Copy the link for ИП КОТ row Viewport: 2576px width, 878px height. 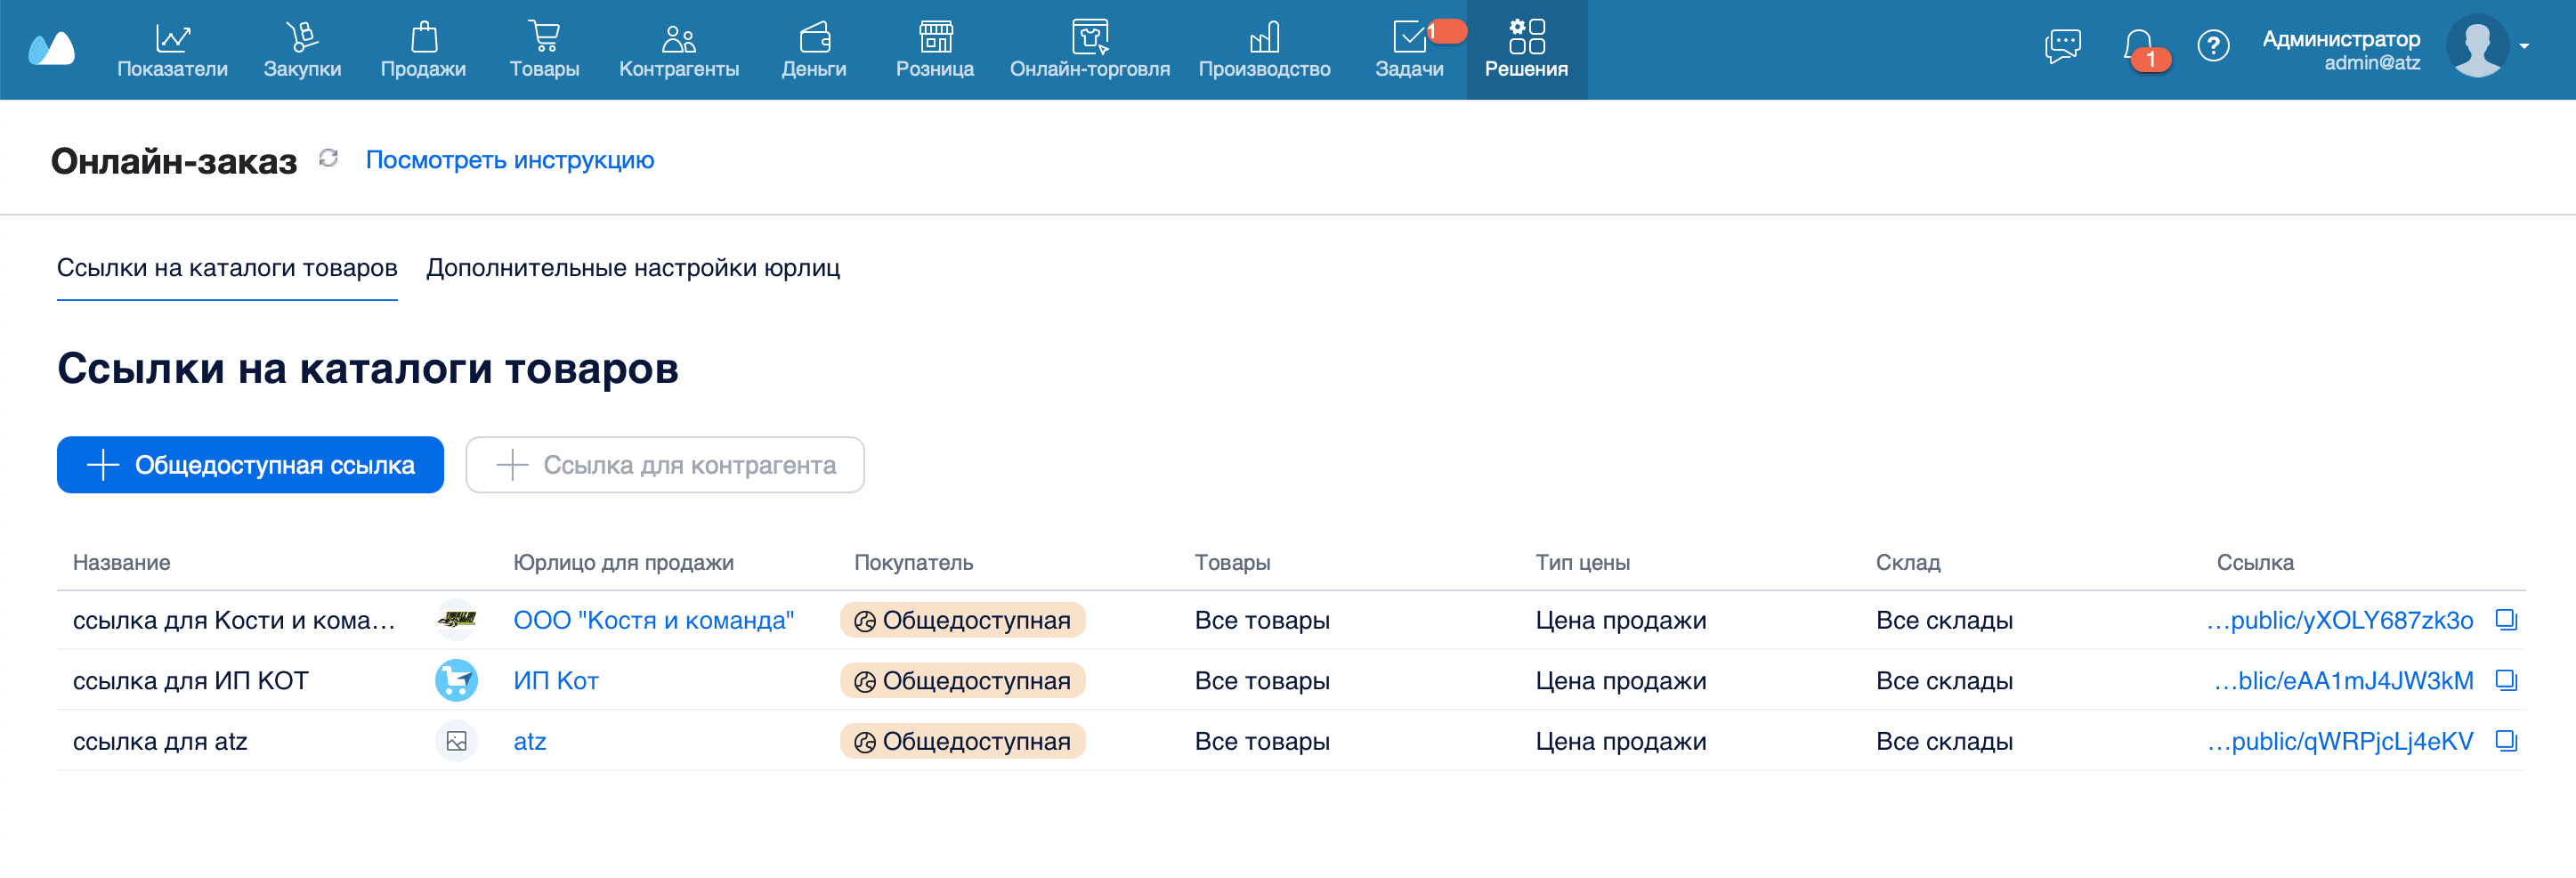2505,681
